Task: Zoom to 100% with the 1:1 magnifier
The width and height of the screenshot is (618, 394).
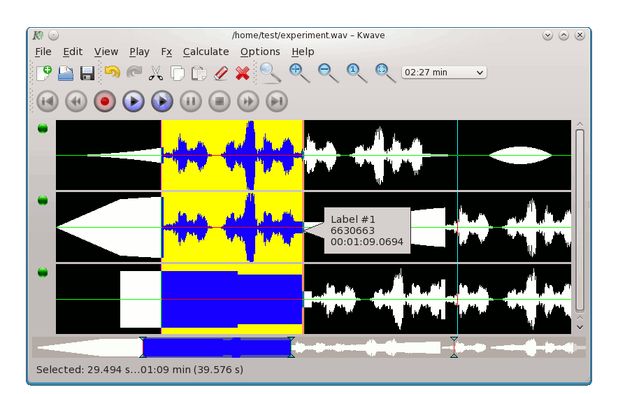Action: pos(357,73)
